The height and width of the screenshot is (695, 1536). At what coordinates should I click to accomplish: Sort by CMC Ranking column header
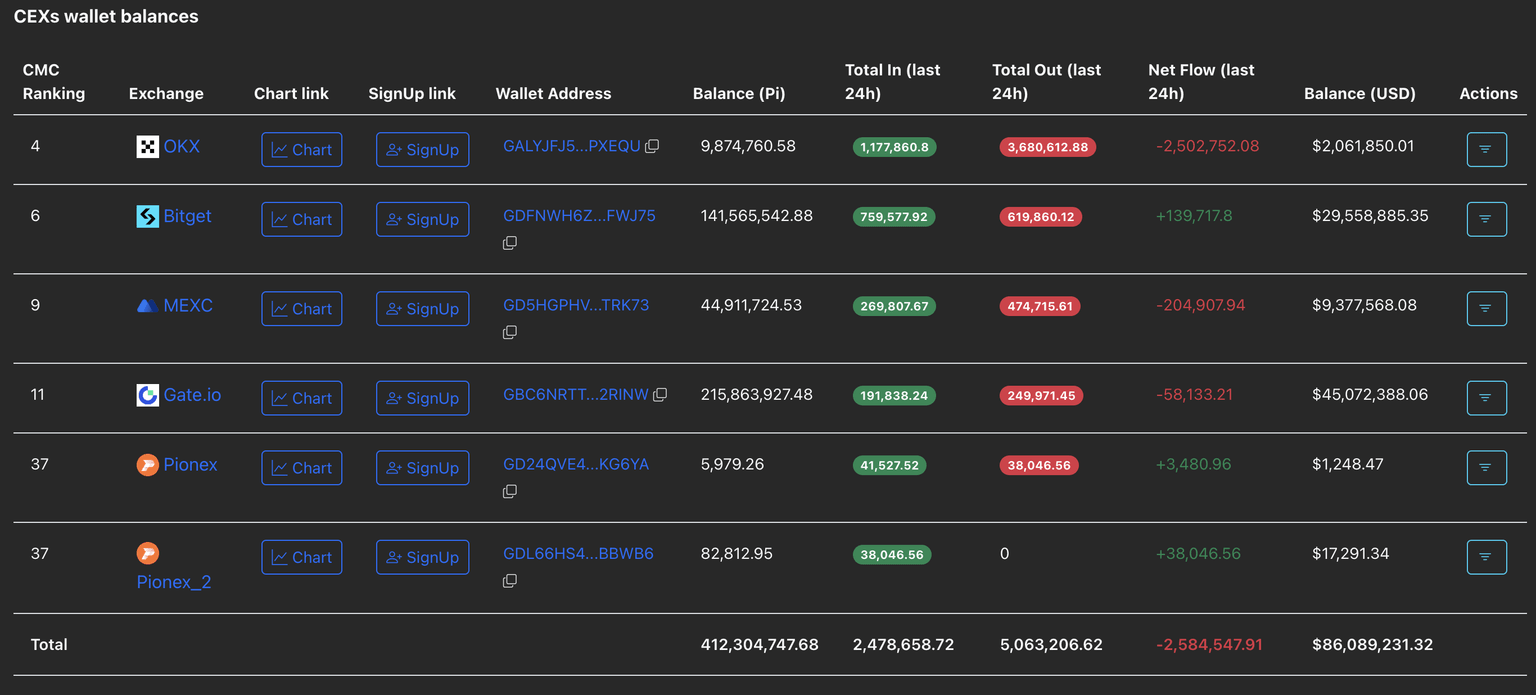coord(54,82)
